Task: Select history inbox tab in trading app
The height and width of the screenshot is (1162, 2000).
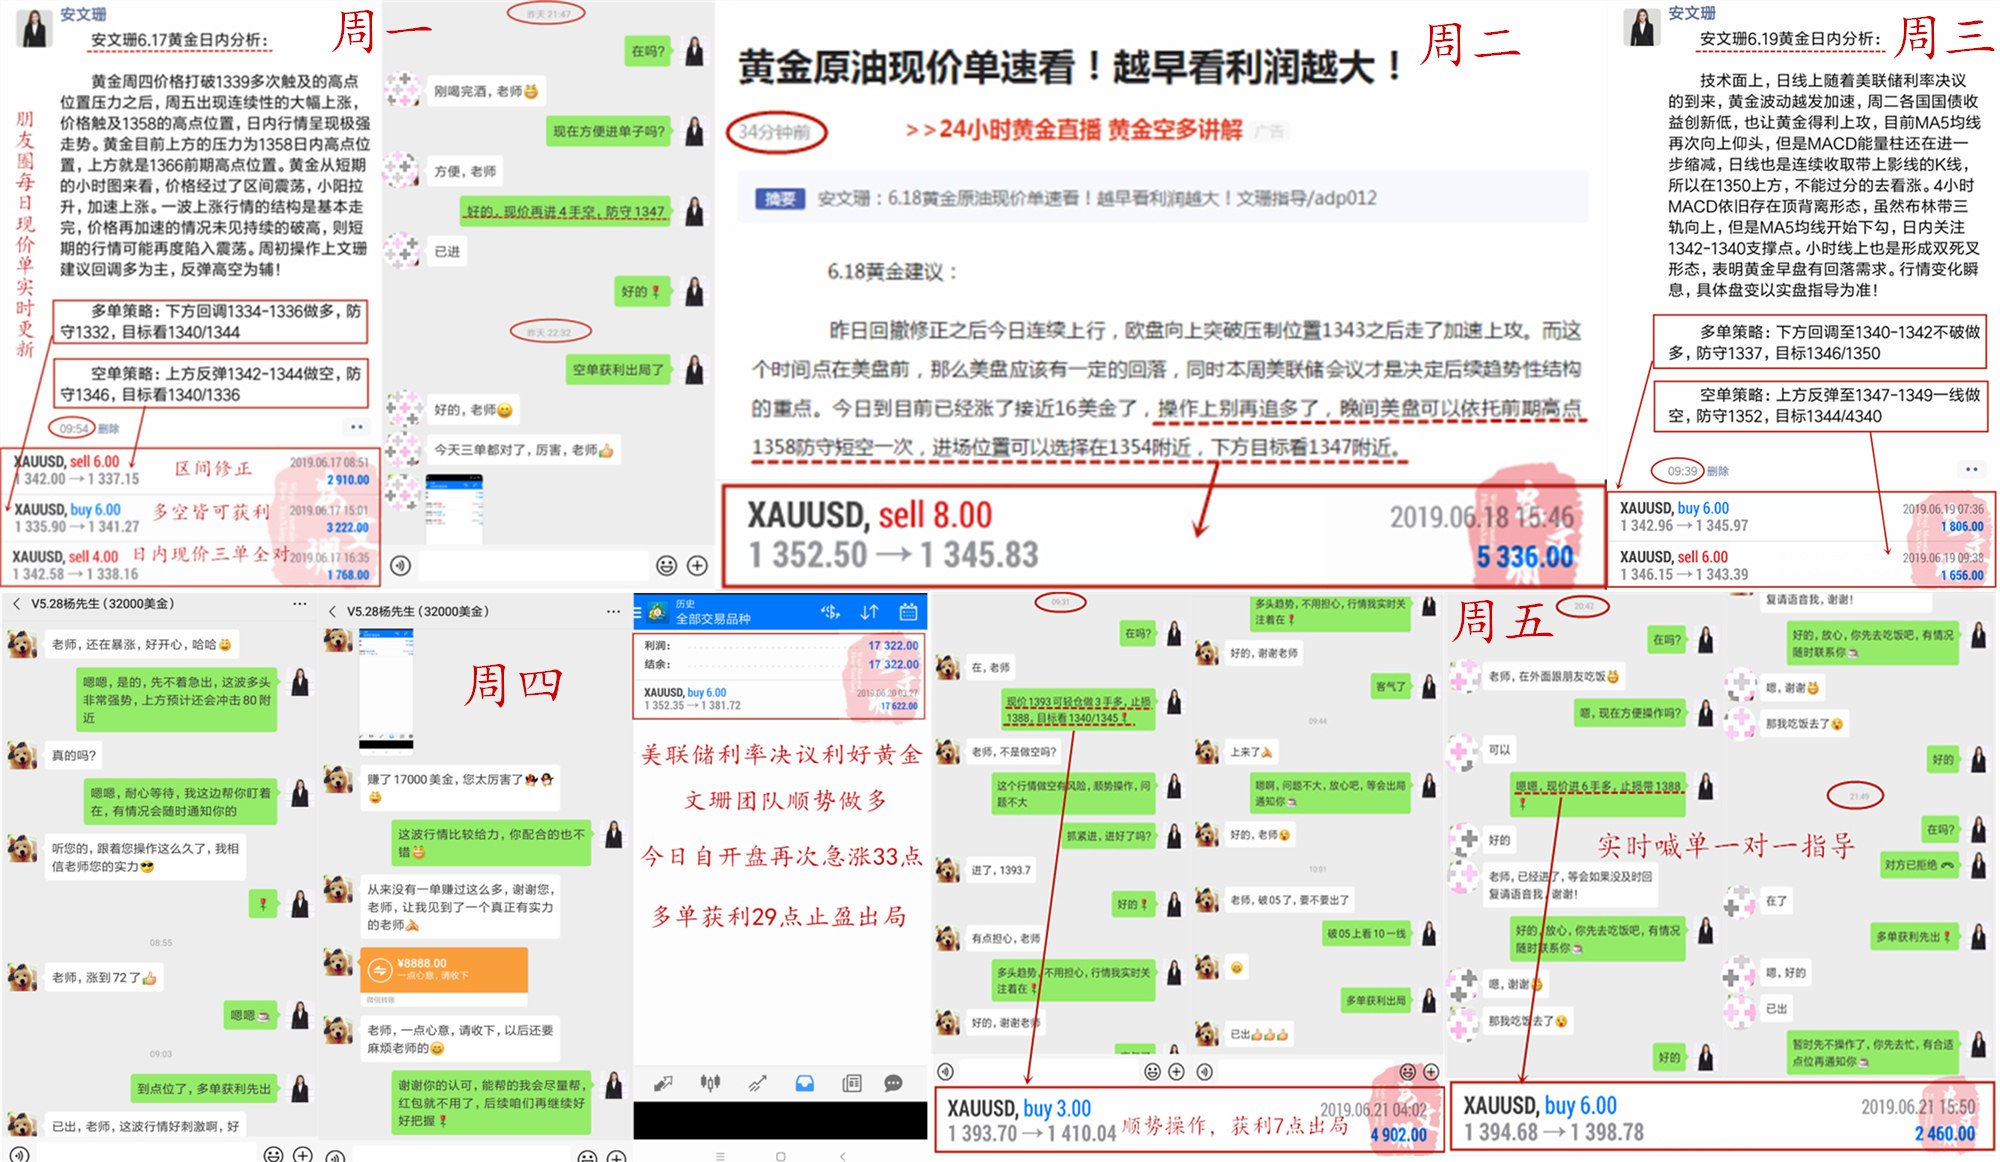Action: (x=804, y=1083)
